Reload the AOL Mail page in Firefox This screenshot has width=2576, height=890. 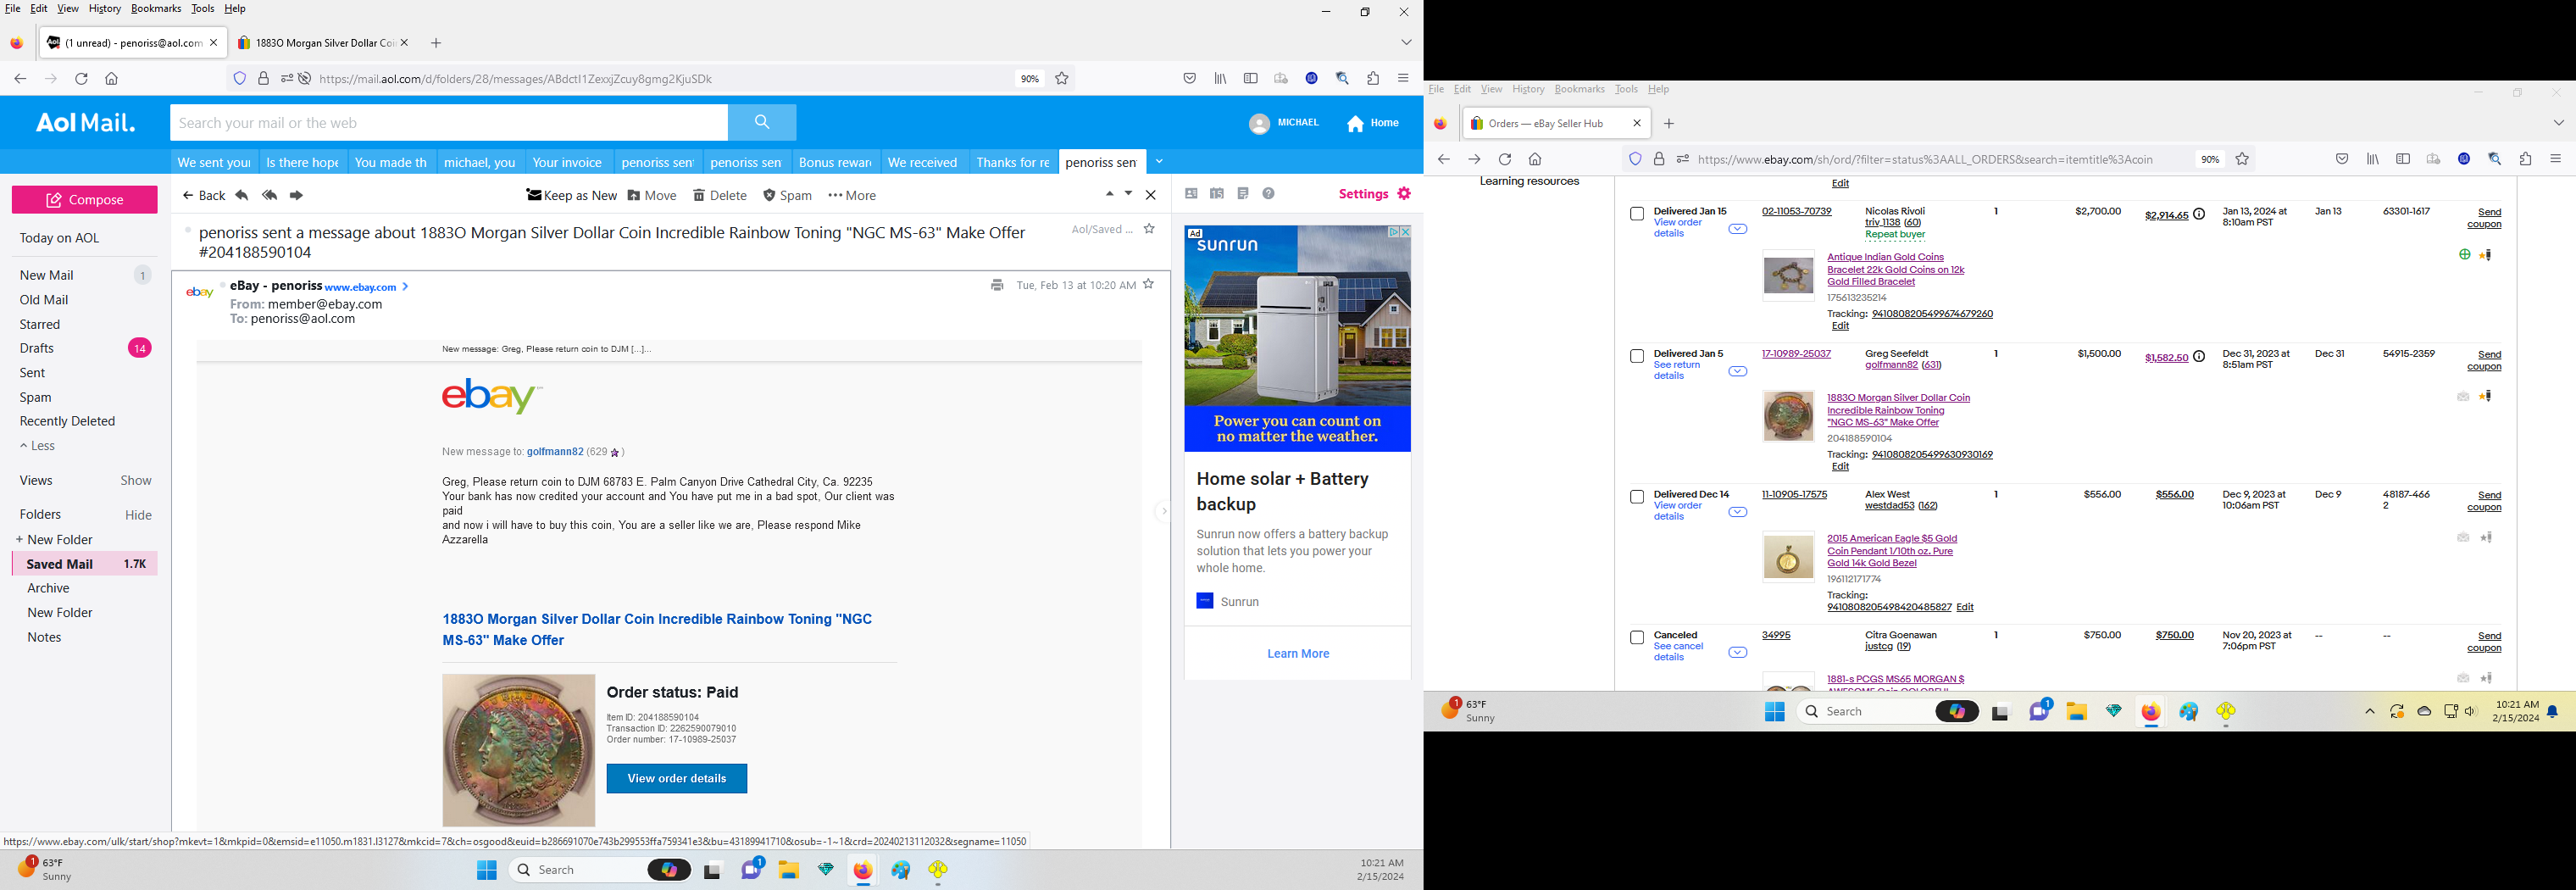click(82, 78)
